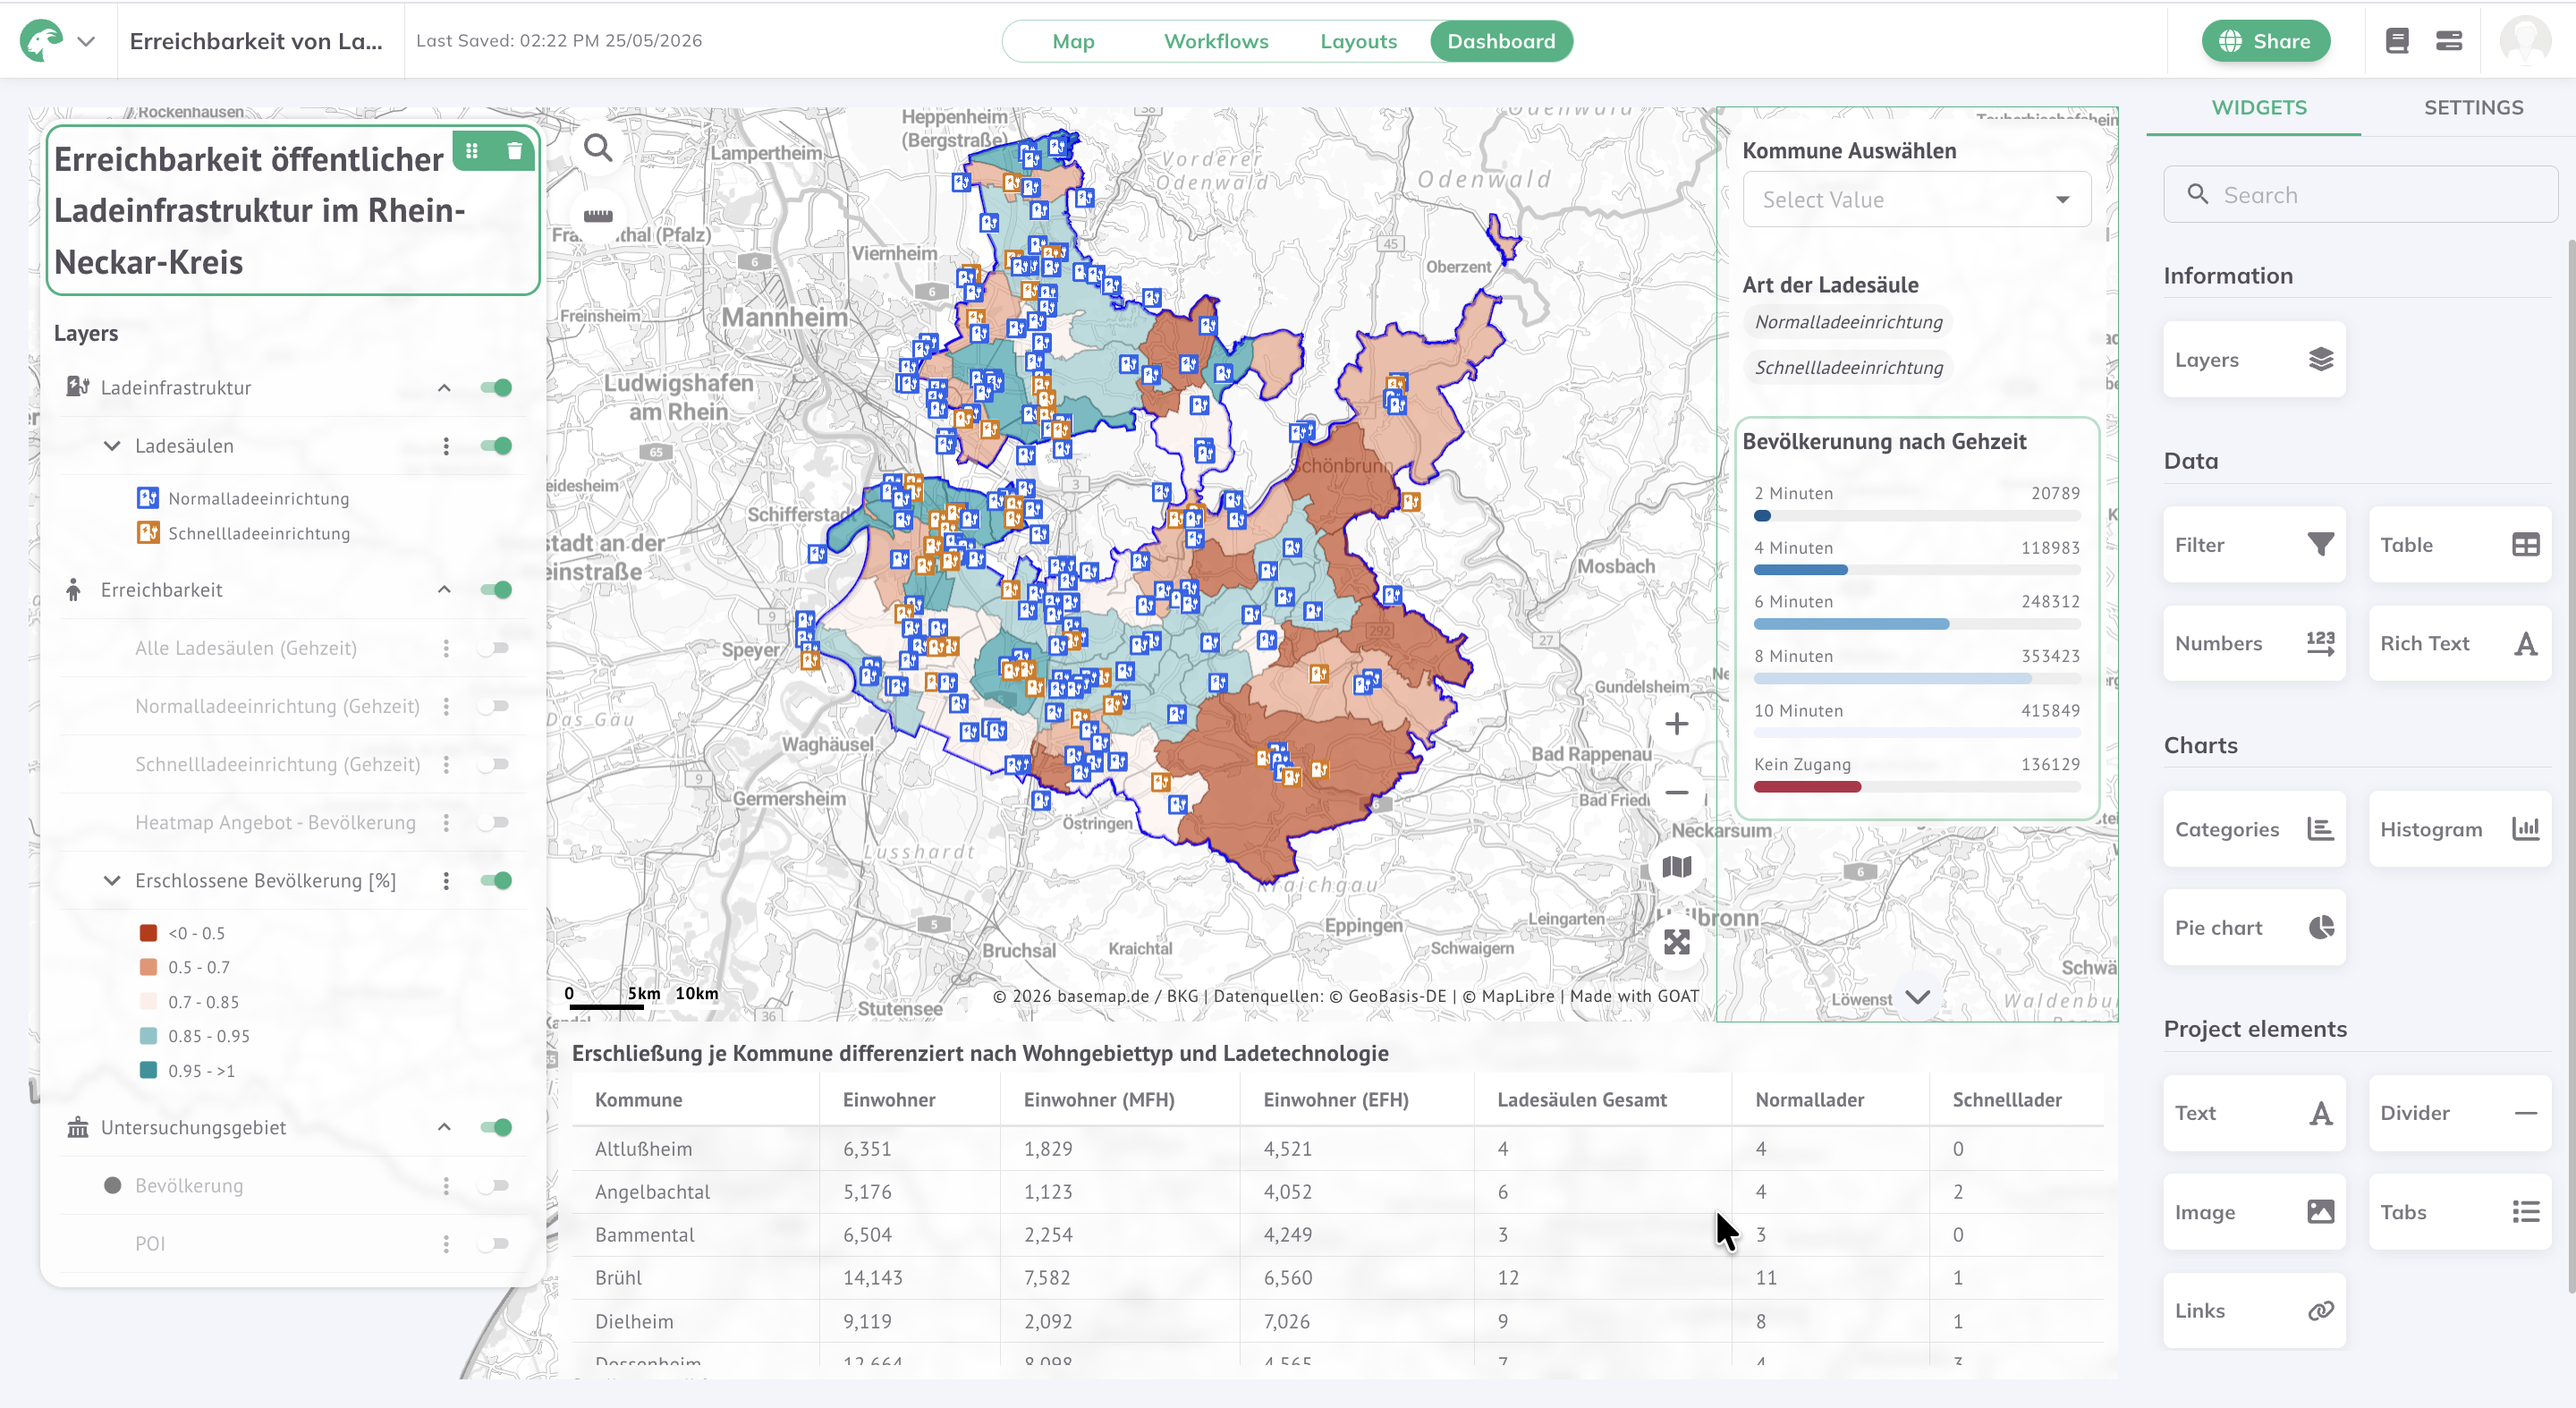Toggle Erreichbarkeit group visibility
The height and width of the screenshot is (1408, 2576).
click(496, 590)
